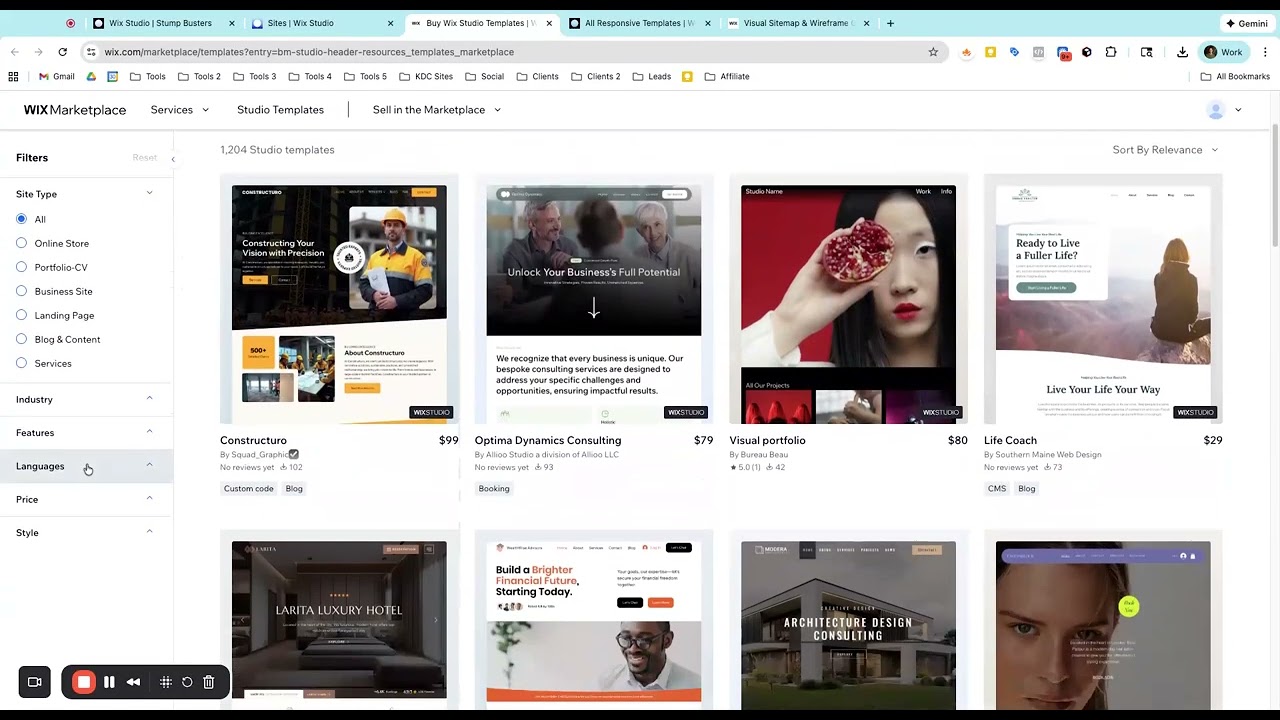Select Portfolio-CV radio option

coord(21,267)
